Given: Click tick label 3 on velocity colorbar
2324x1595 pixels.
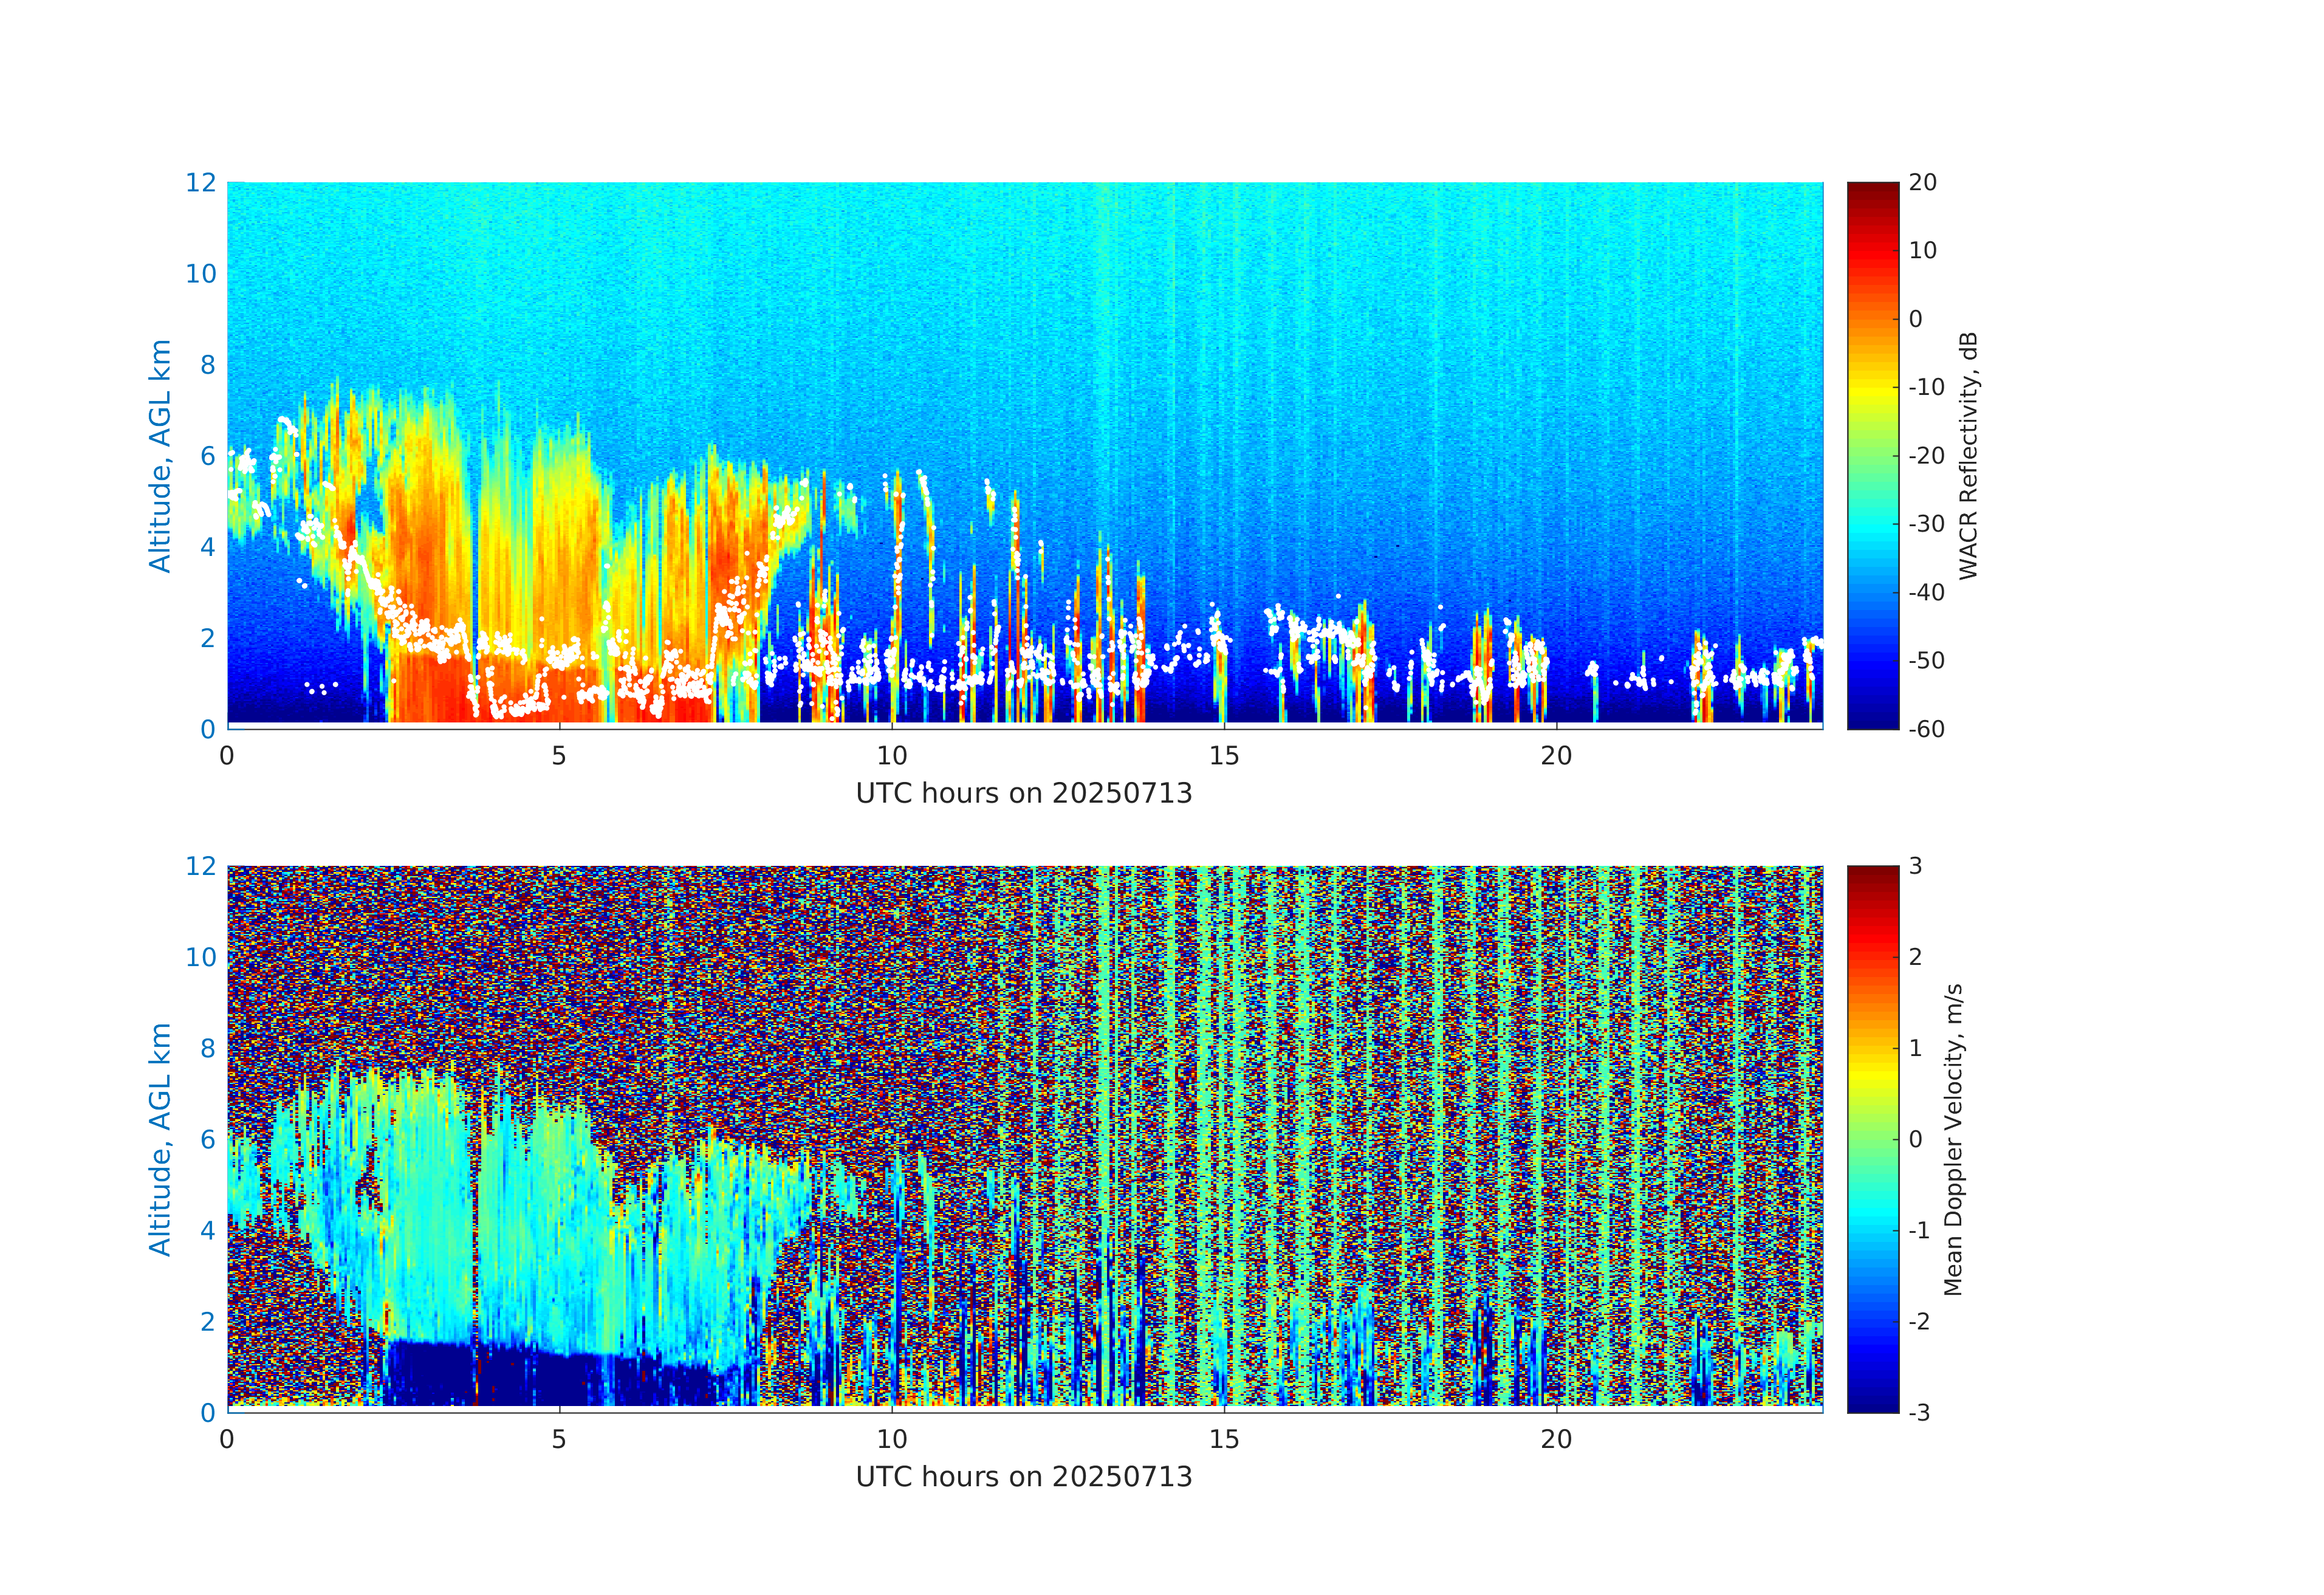Looking at the screenshot, I should [x=1915, y=866].
